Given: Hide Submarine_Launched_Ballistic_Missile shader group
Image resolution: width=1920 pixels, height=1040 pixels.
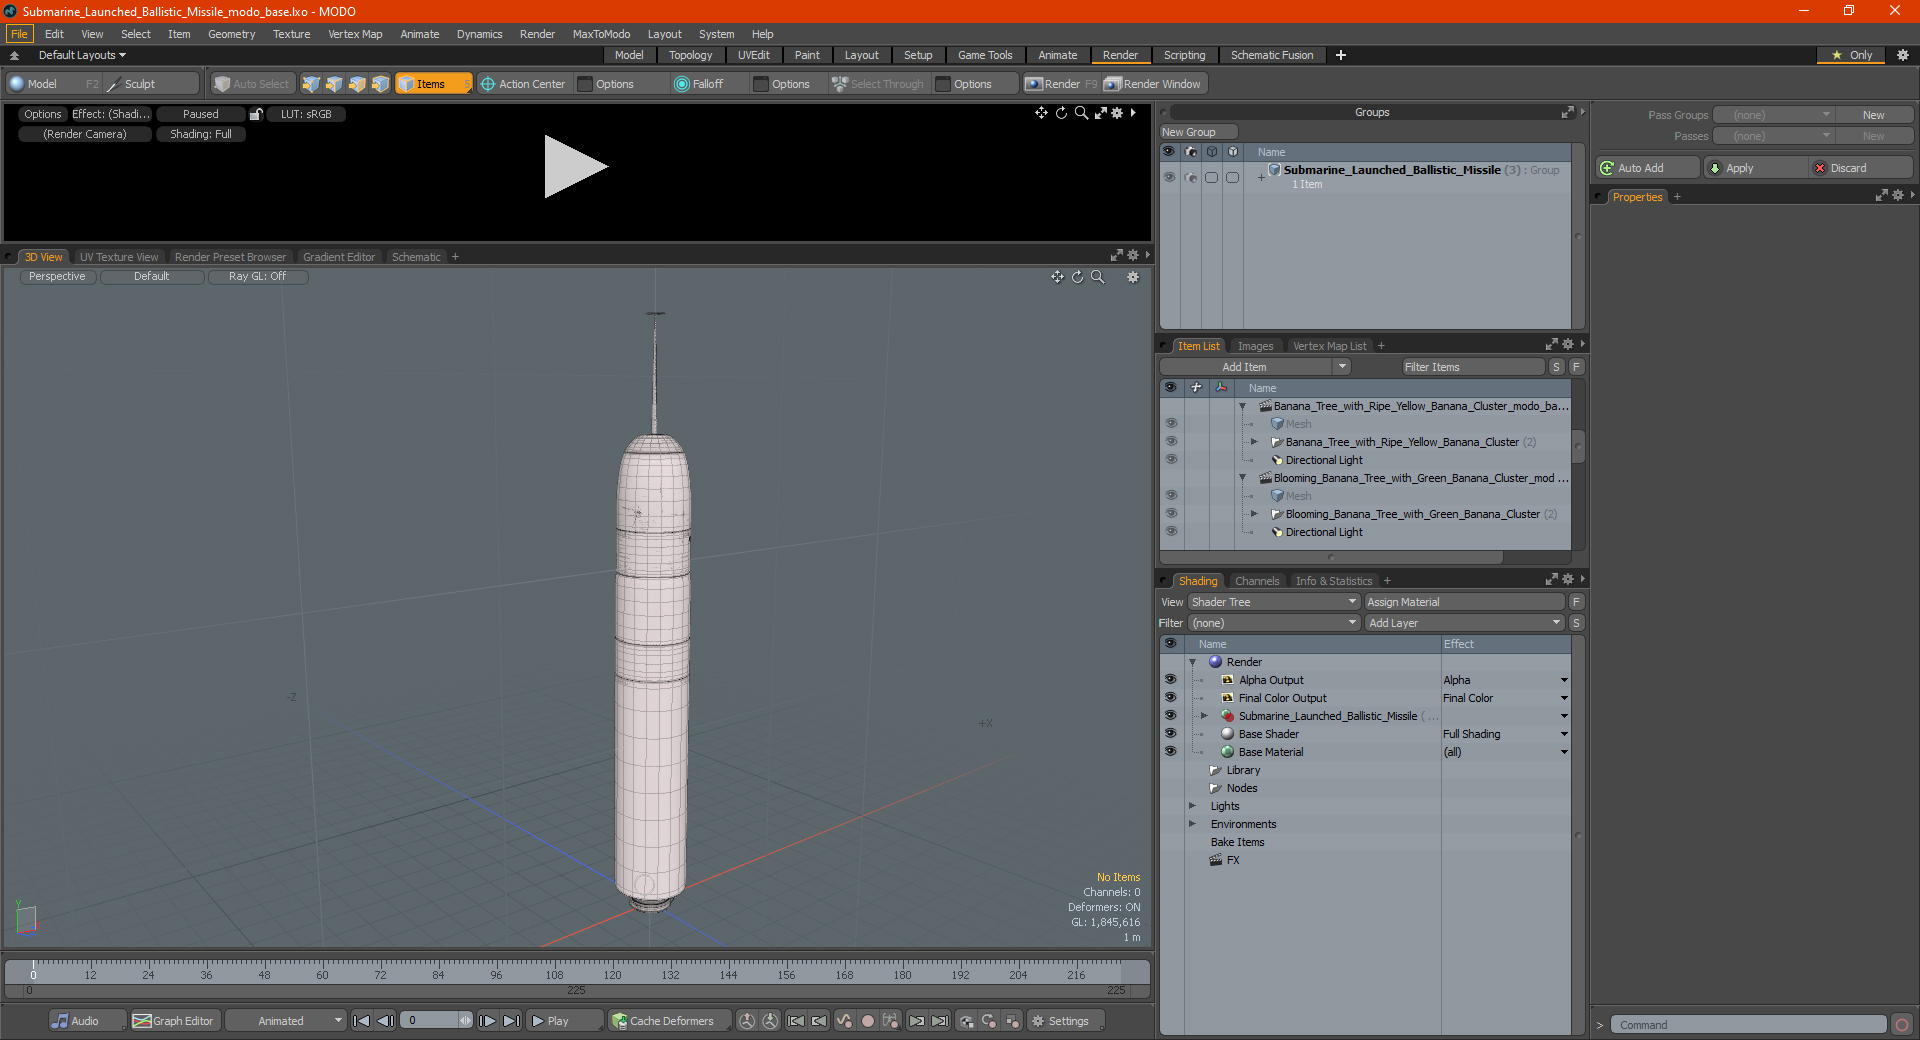Looking at the screenshot, I should [x=1170, y=716].
